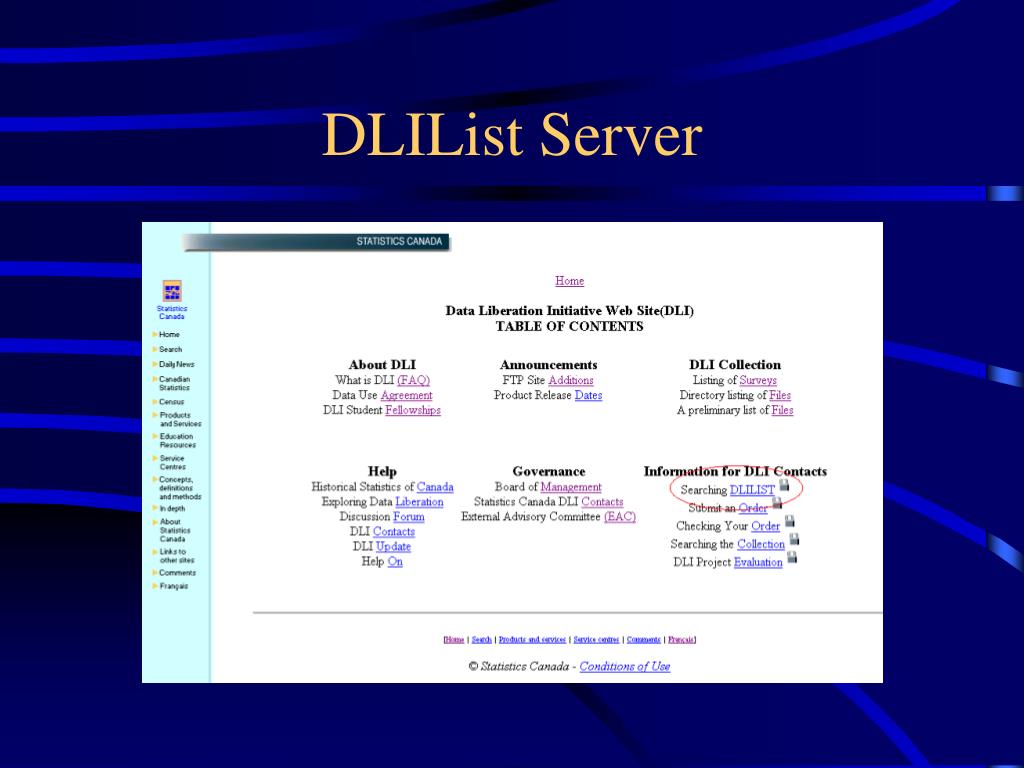Open Education Resources in the sidebar
Screen dimensions: 1024x768
click(x=178, y=441)
